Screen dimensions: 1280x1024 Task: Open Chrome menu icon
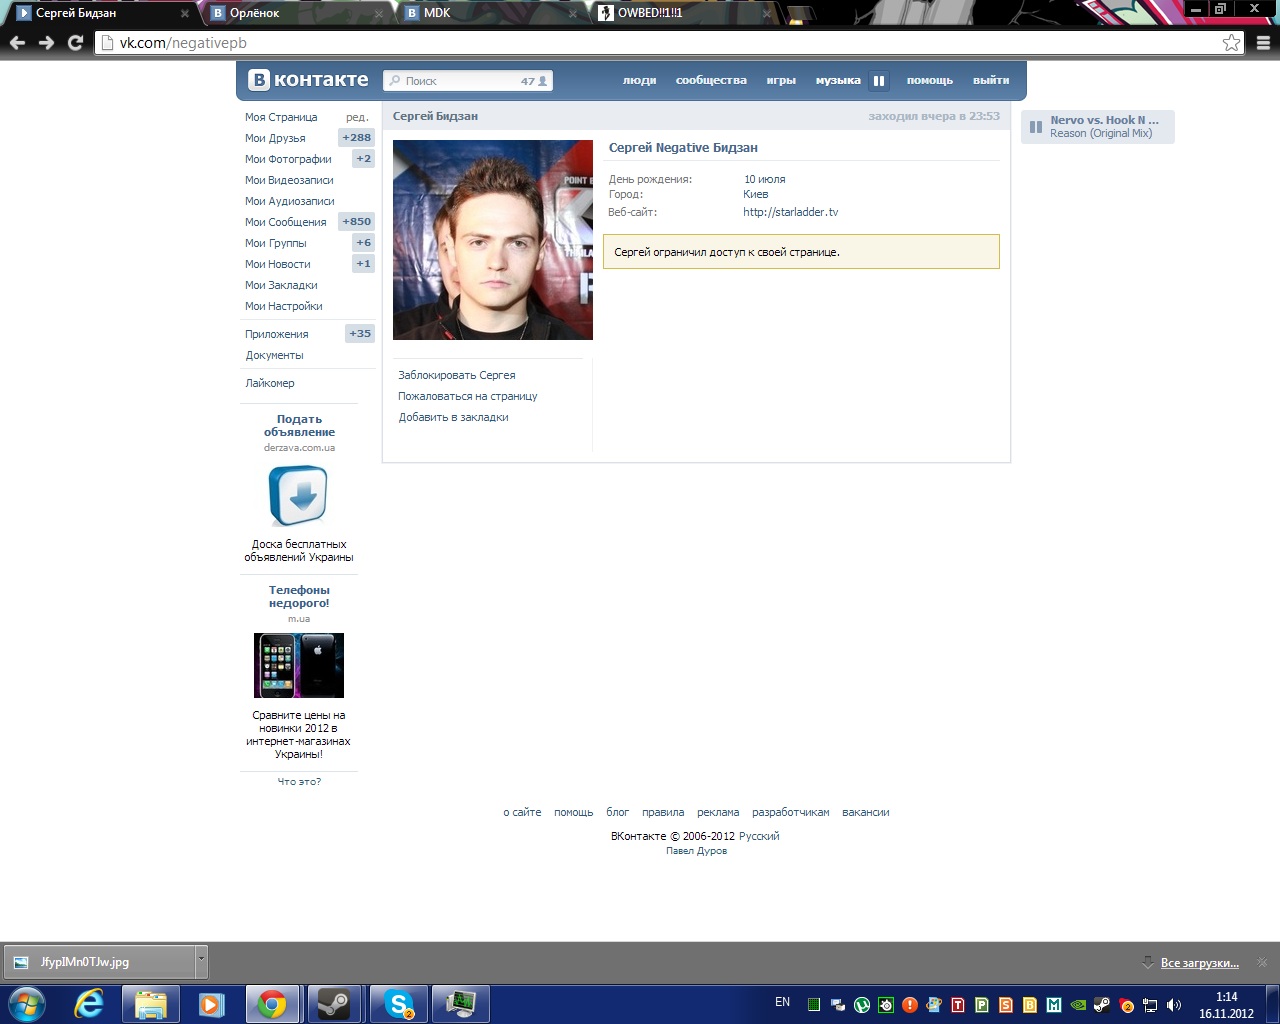click(1263, 43)
